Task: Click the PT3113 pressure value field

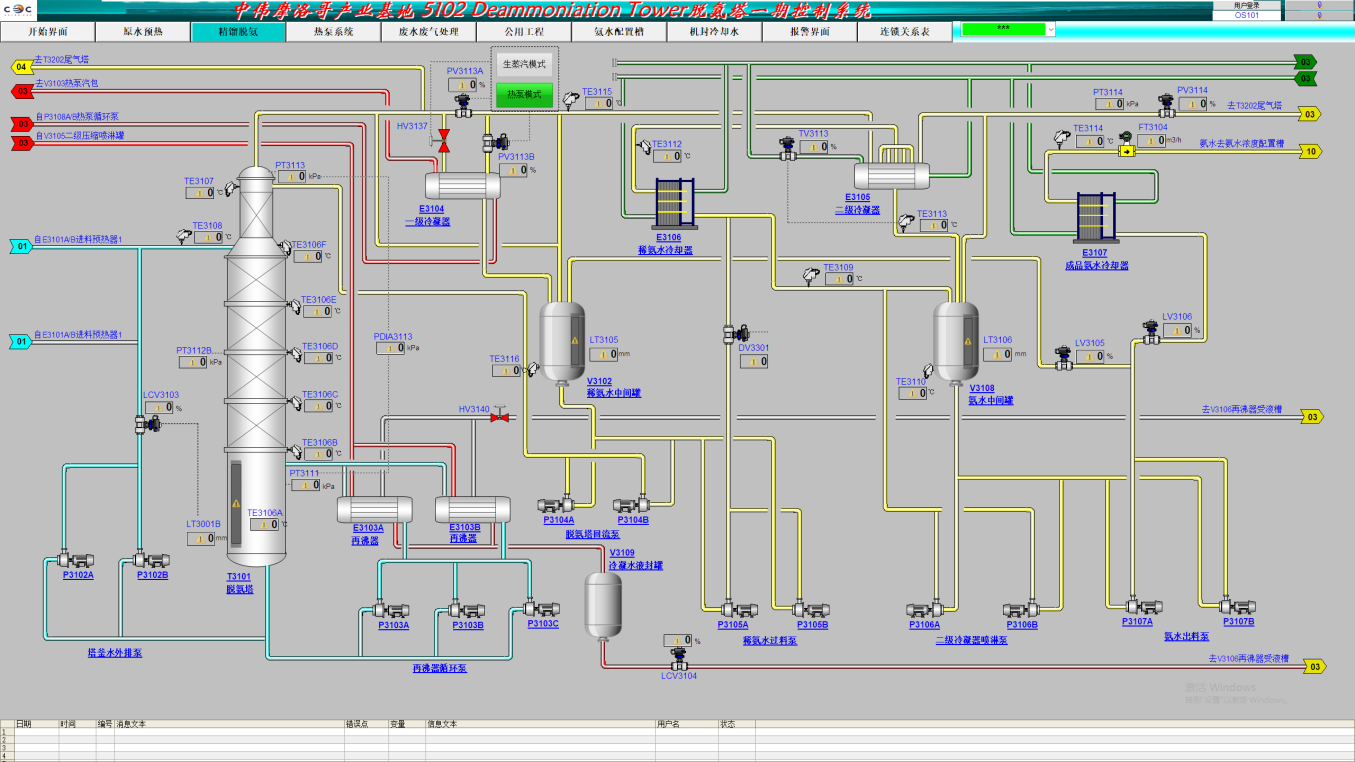Action: point(291,177)
